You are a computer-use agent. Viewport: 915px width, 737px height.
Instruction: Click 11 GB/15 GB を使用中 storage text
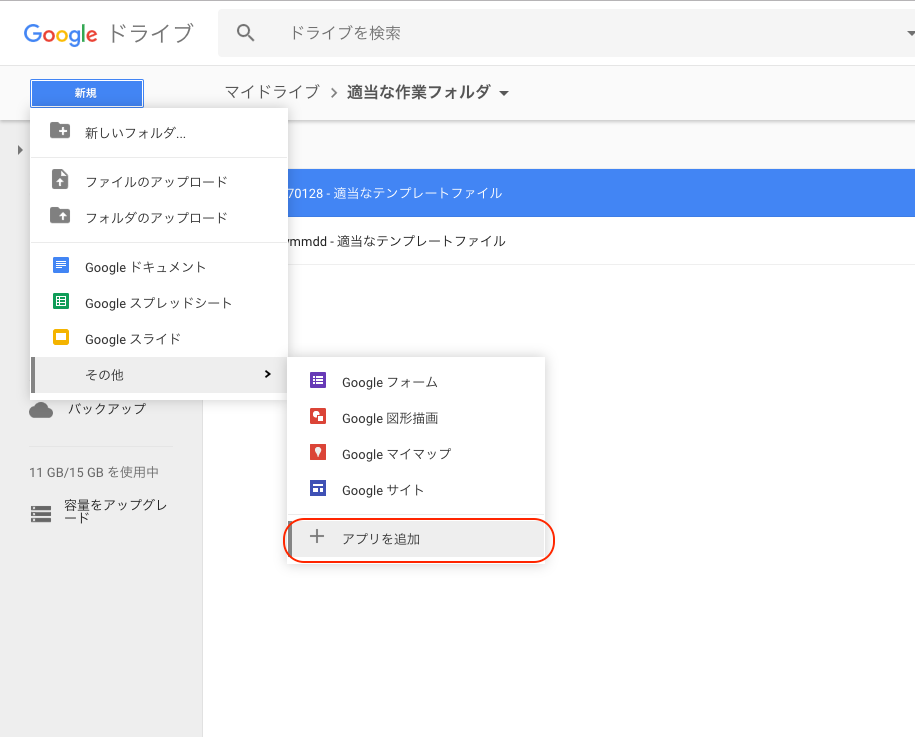(x=94, y=472)
